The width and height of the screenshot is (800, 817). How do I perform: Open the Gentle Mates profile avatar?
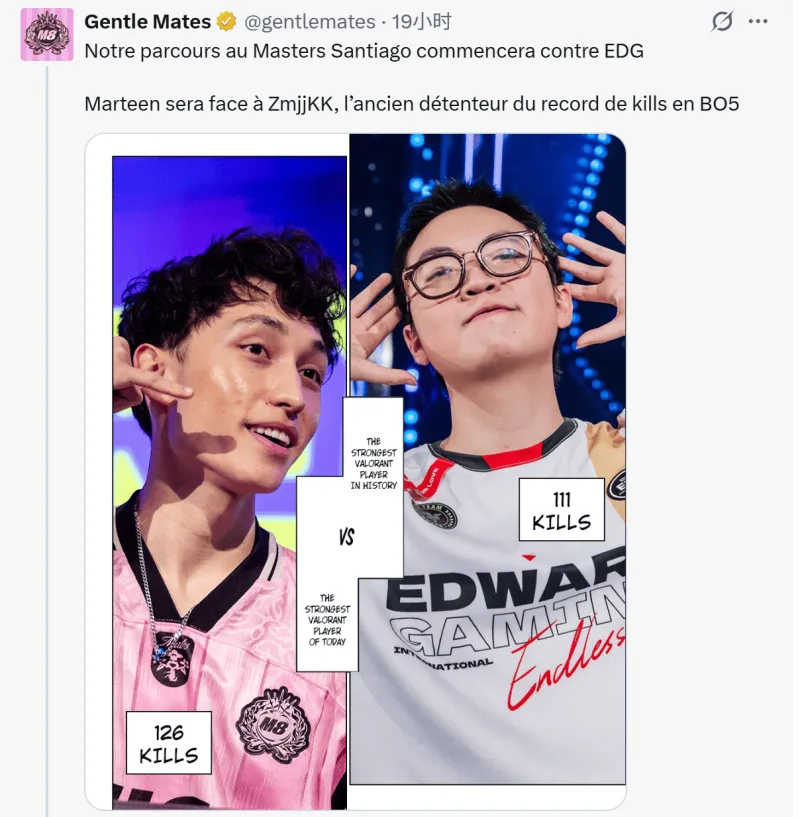click(47, 34)
